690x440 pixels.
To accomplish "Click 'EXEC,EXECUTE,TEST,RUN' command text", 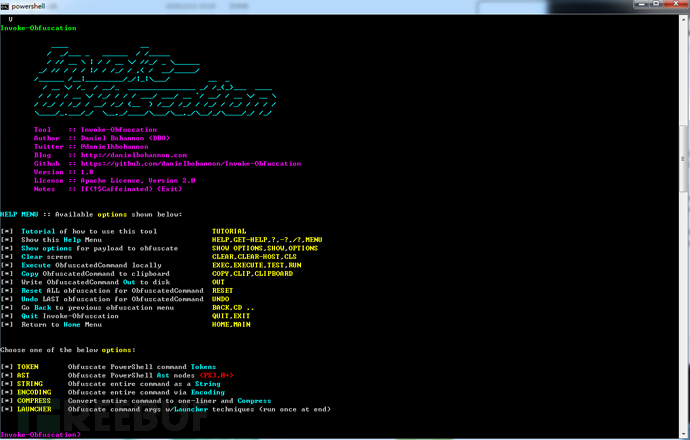I will click(x=257, y=265).
